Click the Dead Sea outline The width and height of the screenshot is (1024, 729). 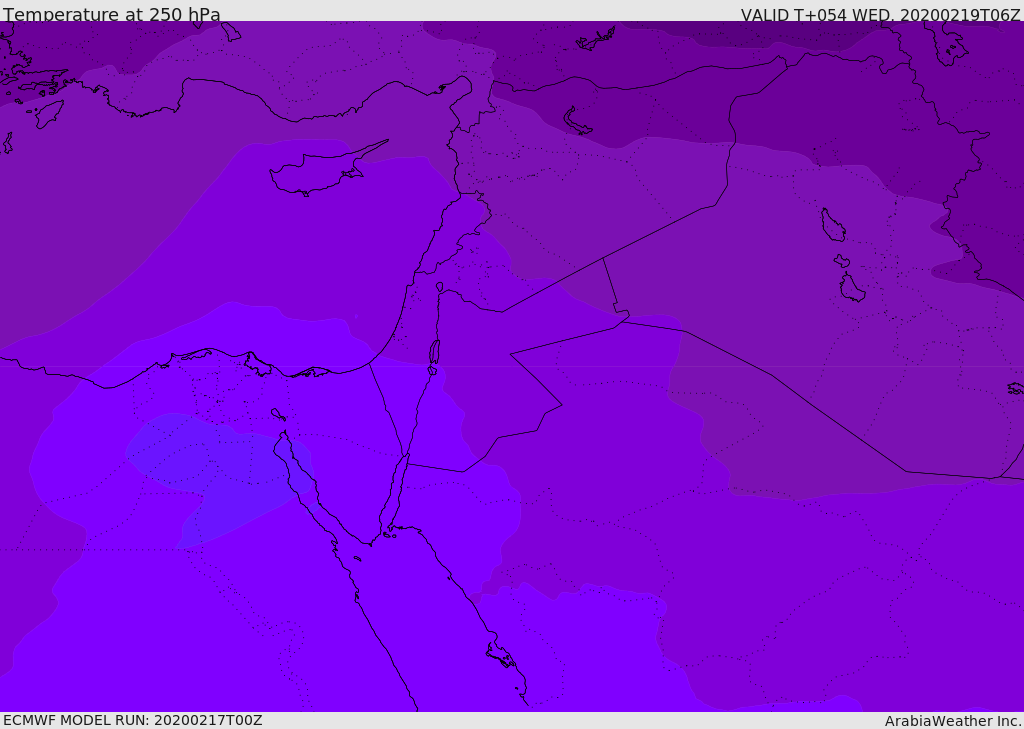[x=434, y=352]
